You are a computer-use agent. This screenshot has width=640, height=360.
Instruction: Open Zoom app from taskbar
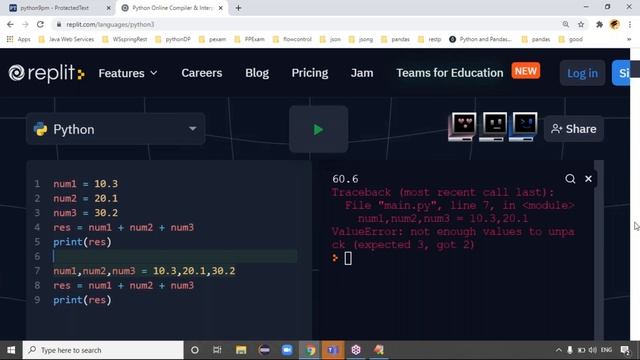point(287,350)
